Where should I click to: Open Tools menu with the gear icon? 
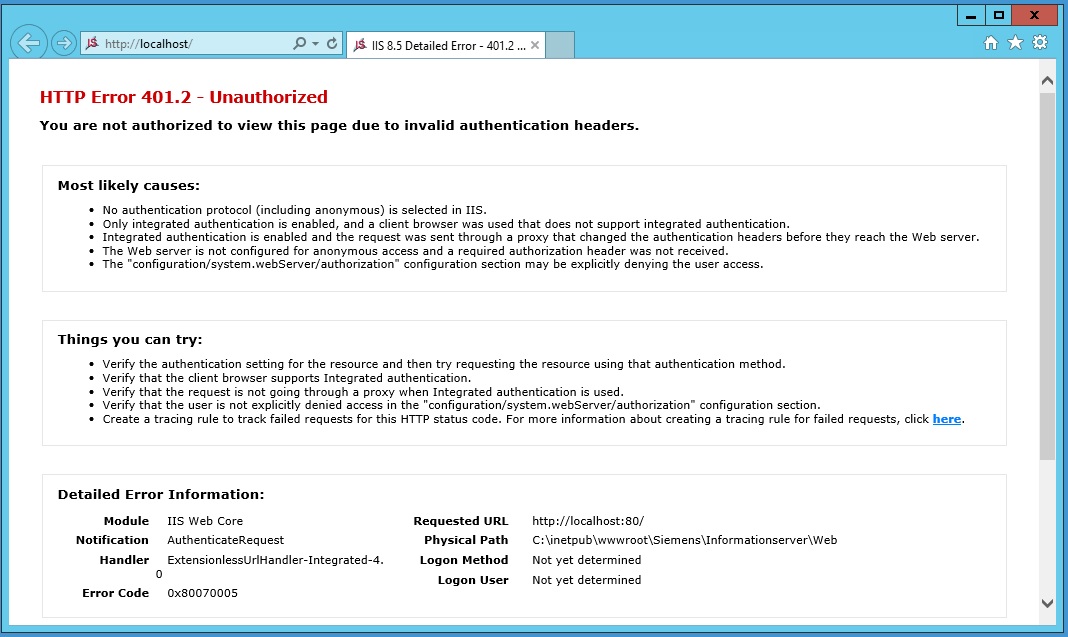1040,42
